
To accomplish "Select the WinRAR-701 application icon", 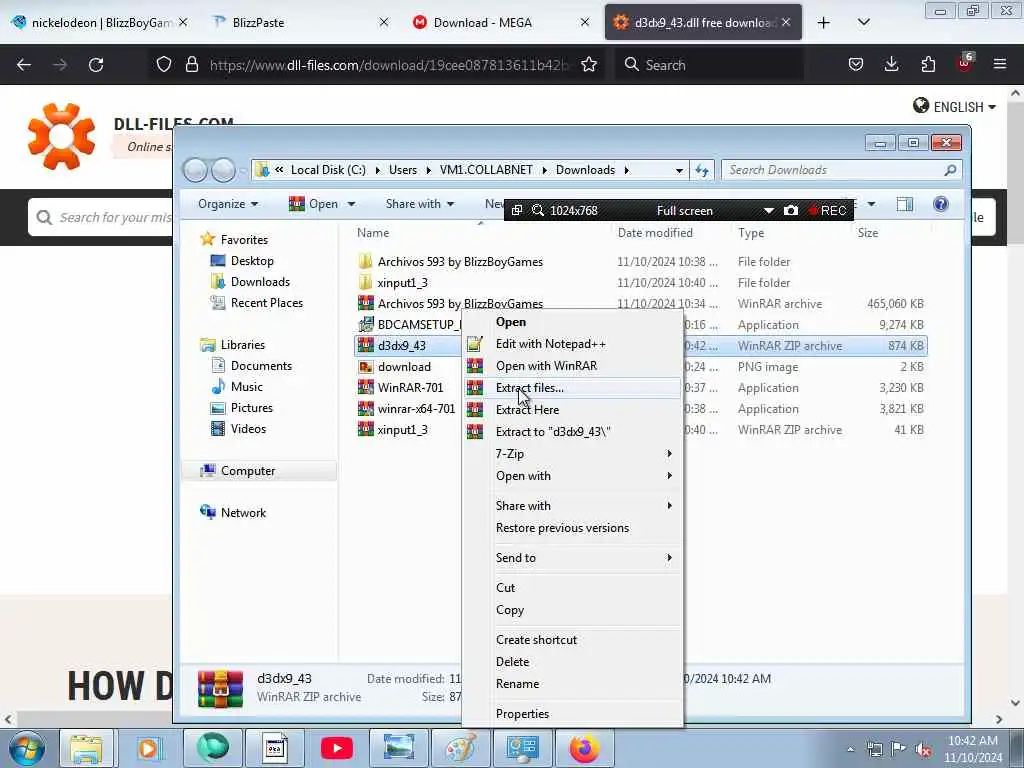I will point(366,388).
